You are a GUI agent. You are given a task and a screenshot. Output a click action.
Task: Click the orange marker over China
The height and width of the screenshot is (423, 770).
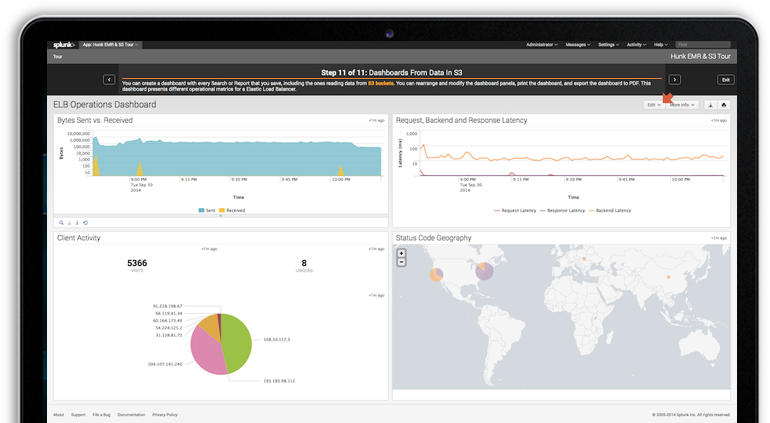pos(668,277)
